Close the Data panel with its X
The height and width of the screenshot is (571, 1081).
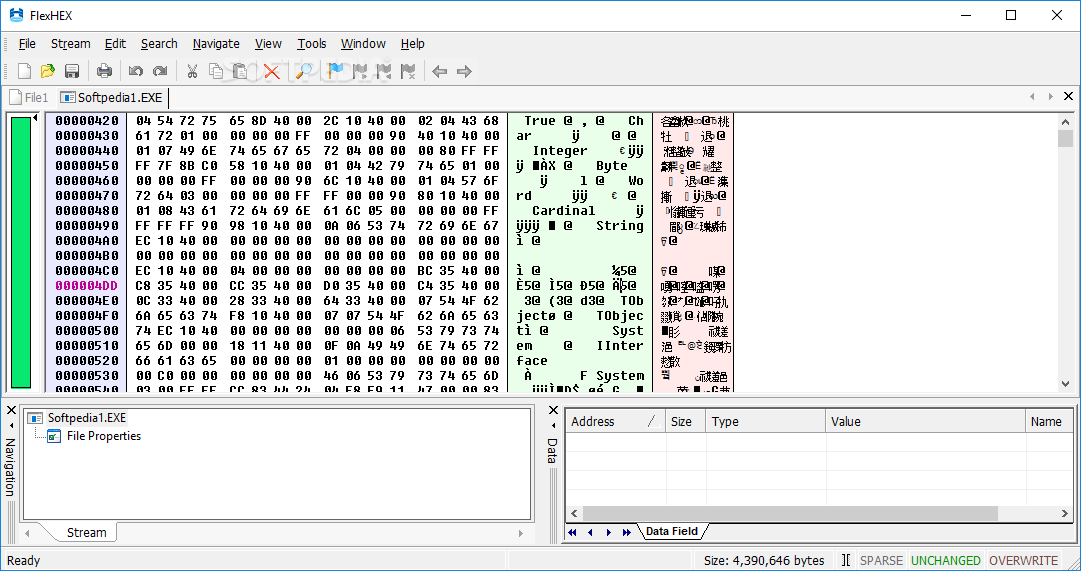click(553, 410)
